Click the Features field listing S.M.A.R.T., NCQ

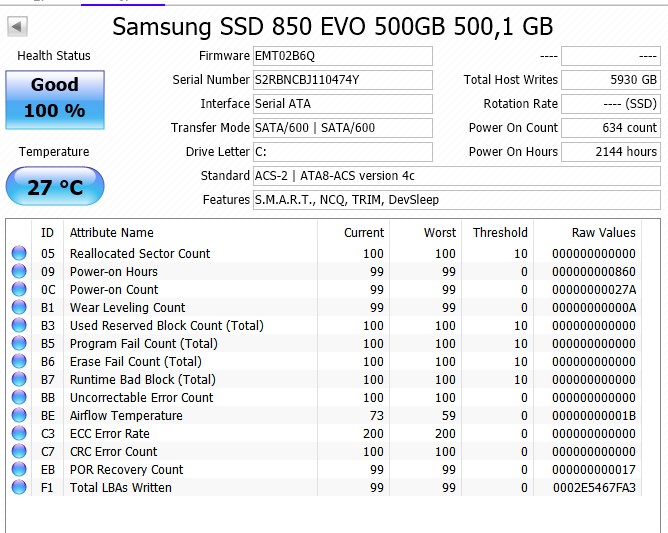coord(457,200)
